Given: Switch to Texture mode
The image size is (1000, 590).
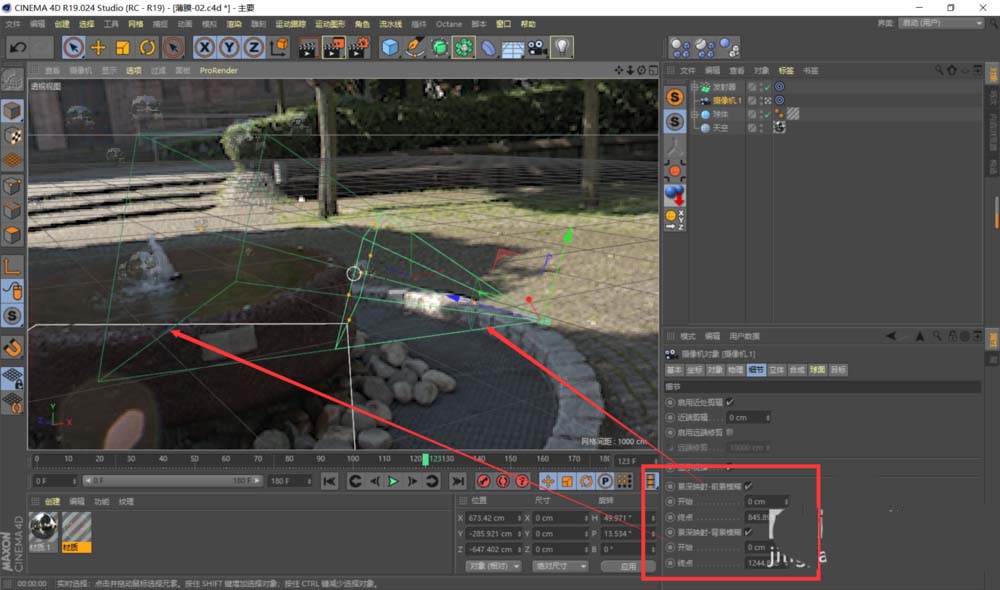Looking at the screenshot, I should point(12,136).
